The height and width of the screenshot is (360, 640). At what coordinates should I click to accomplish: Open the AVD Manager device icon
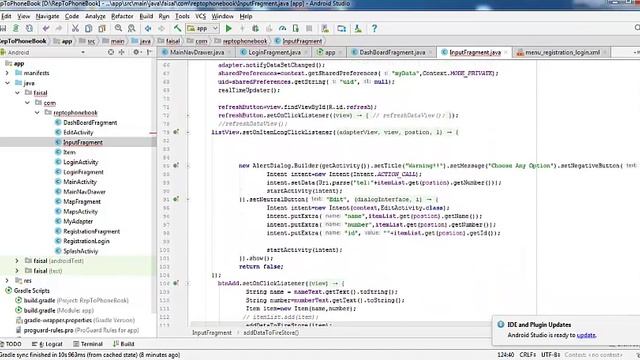pyautogui.click(x=342, y=28)
